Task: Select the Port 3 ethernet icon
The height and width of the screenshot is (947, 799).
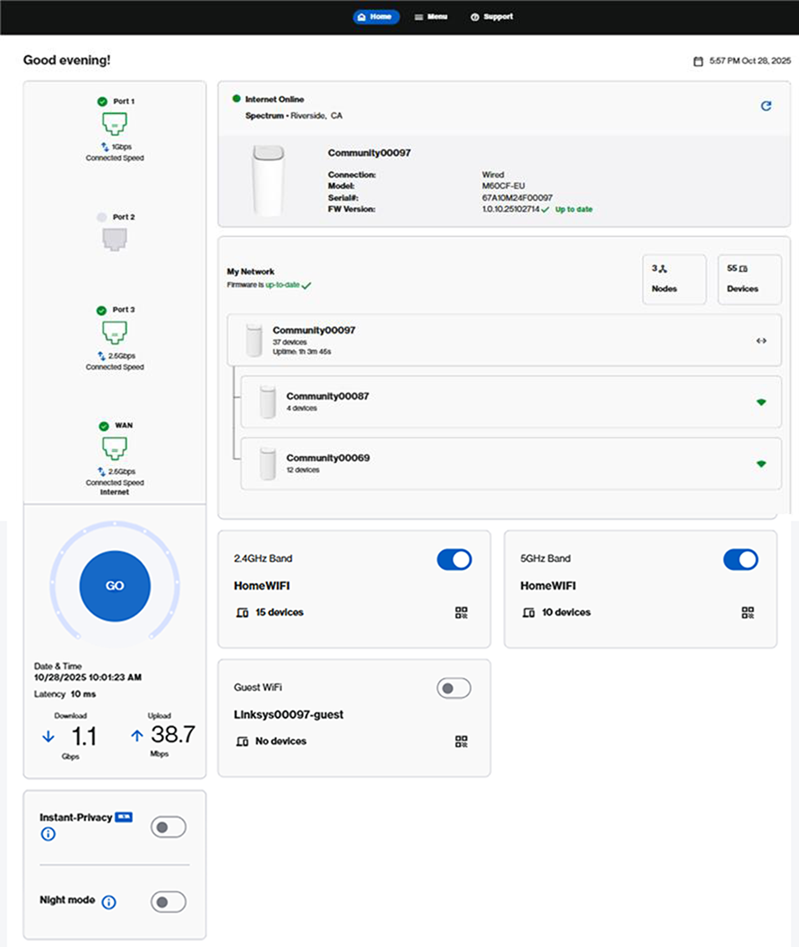Action: pyautogui.click(x=115, y=332)
